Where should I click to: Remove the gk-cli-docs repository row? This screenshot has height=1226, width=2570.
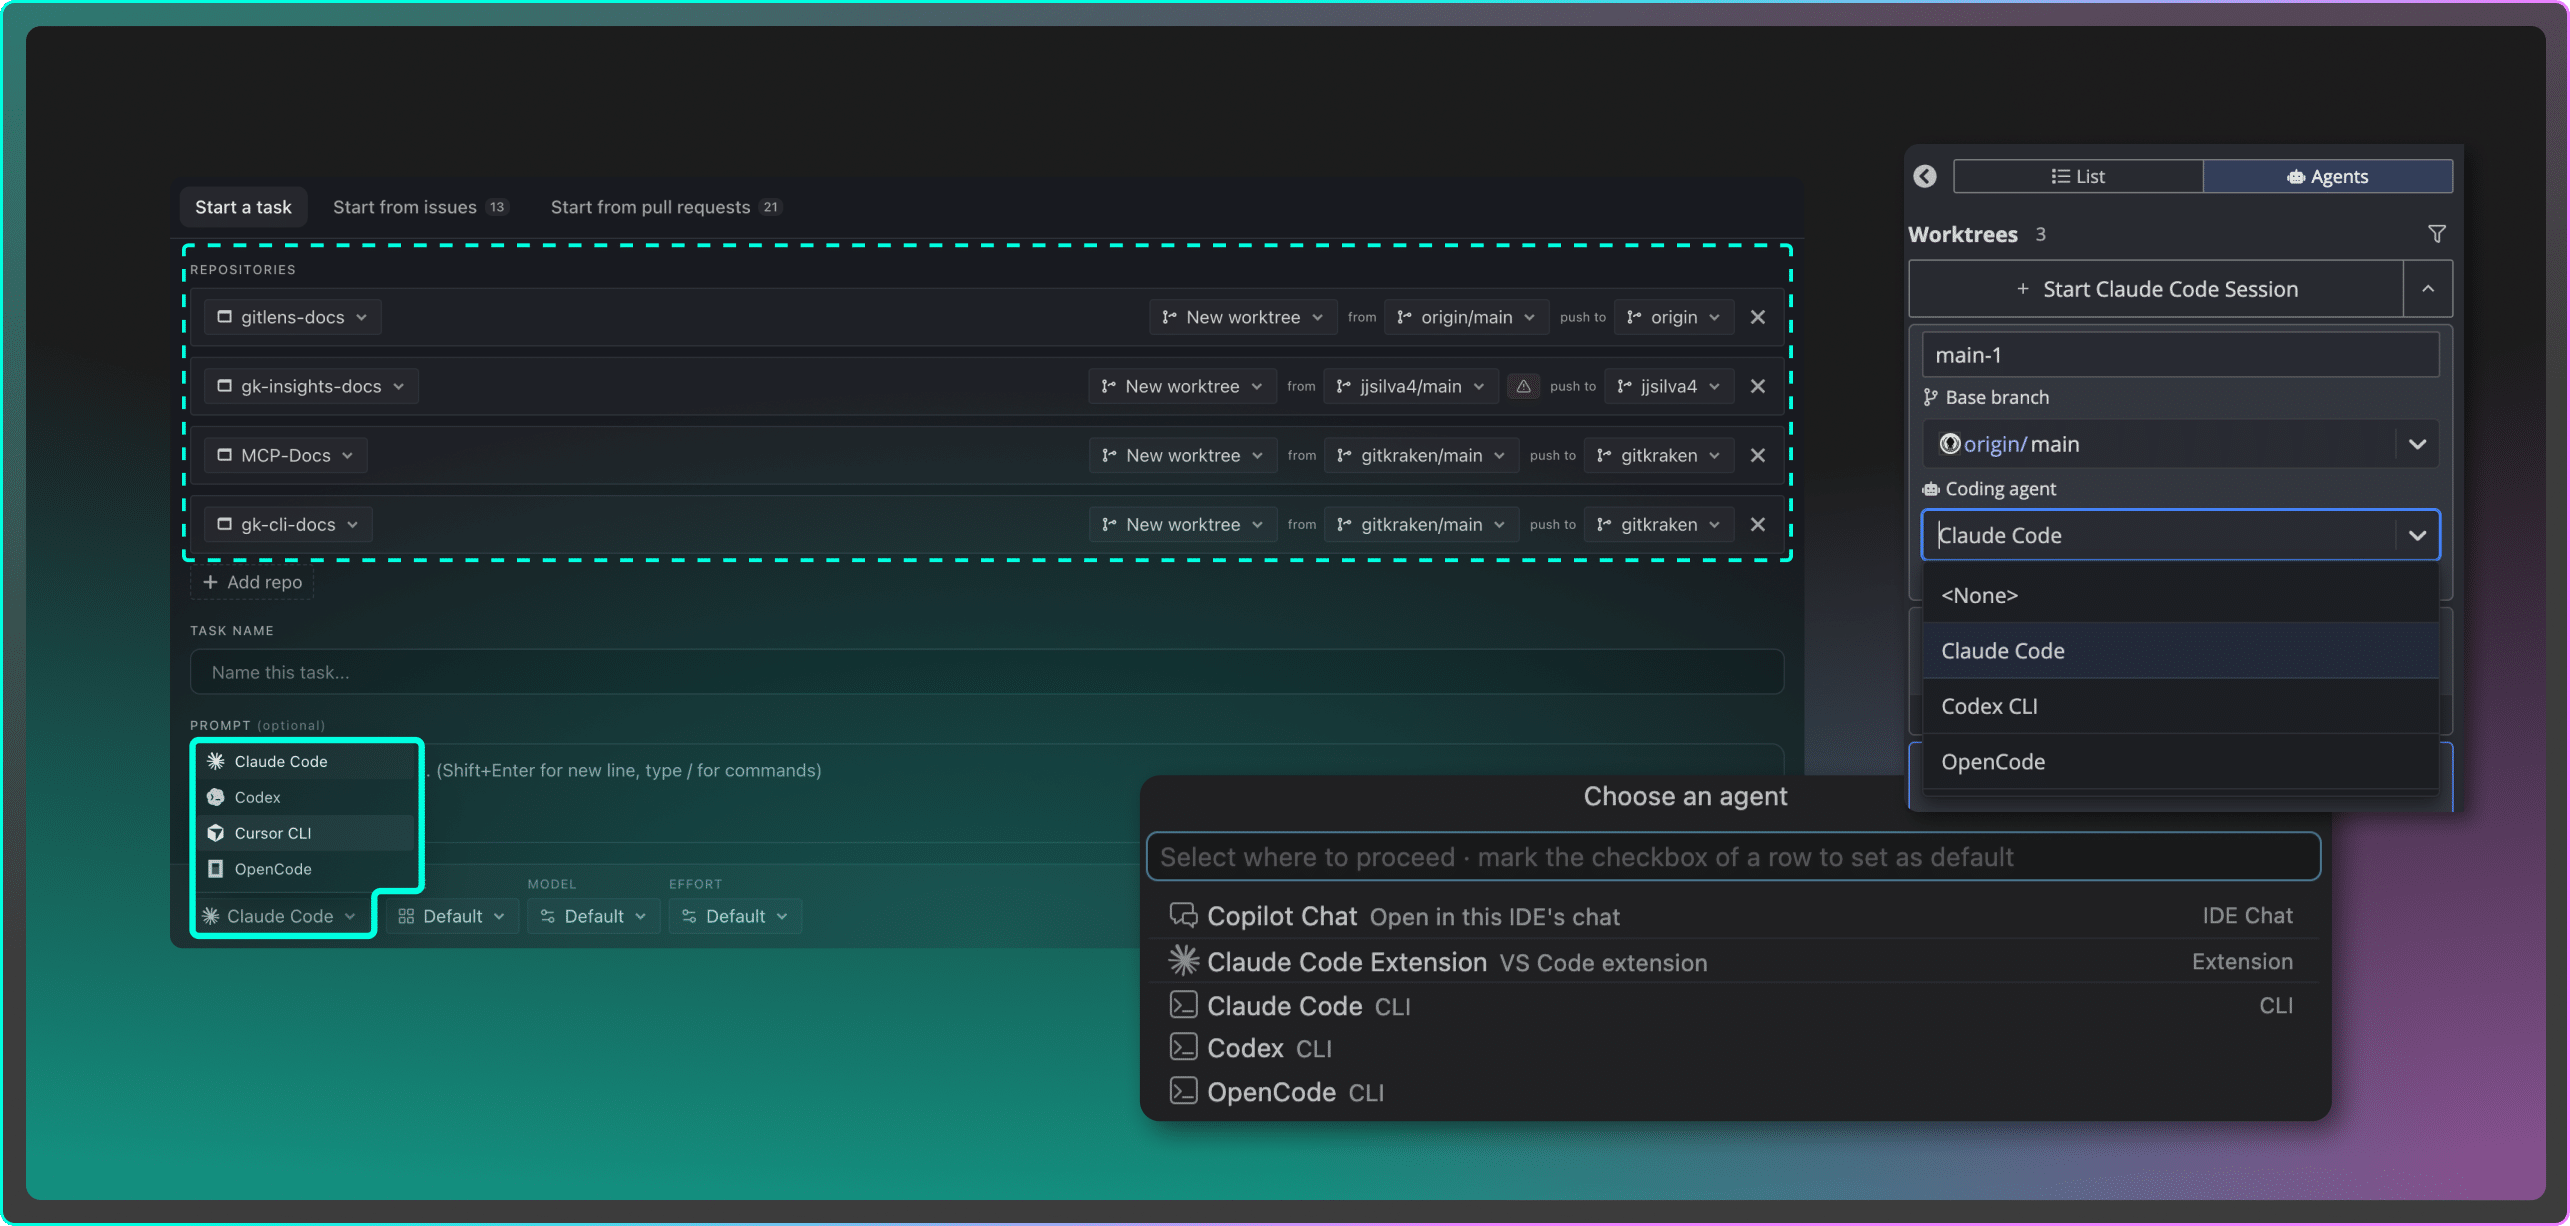(1757, 524)
